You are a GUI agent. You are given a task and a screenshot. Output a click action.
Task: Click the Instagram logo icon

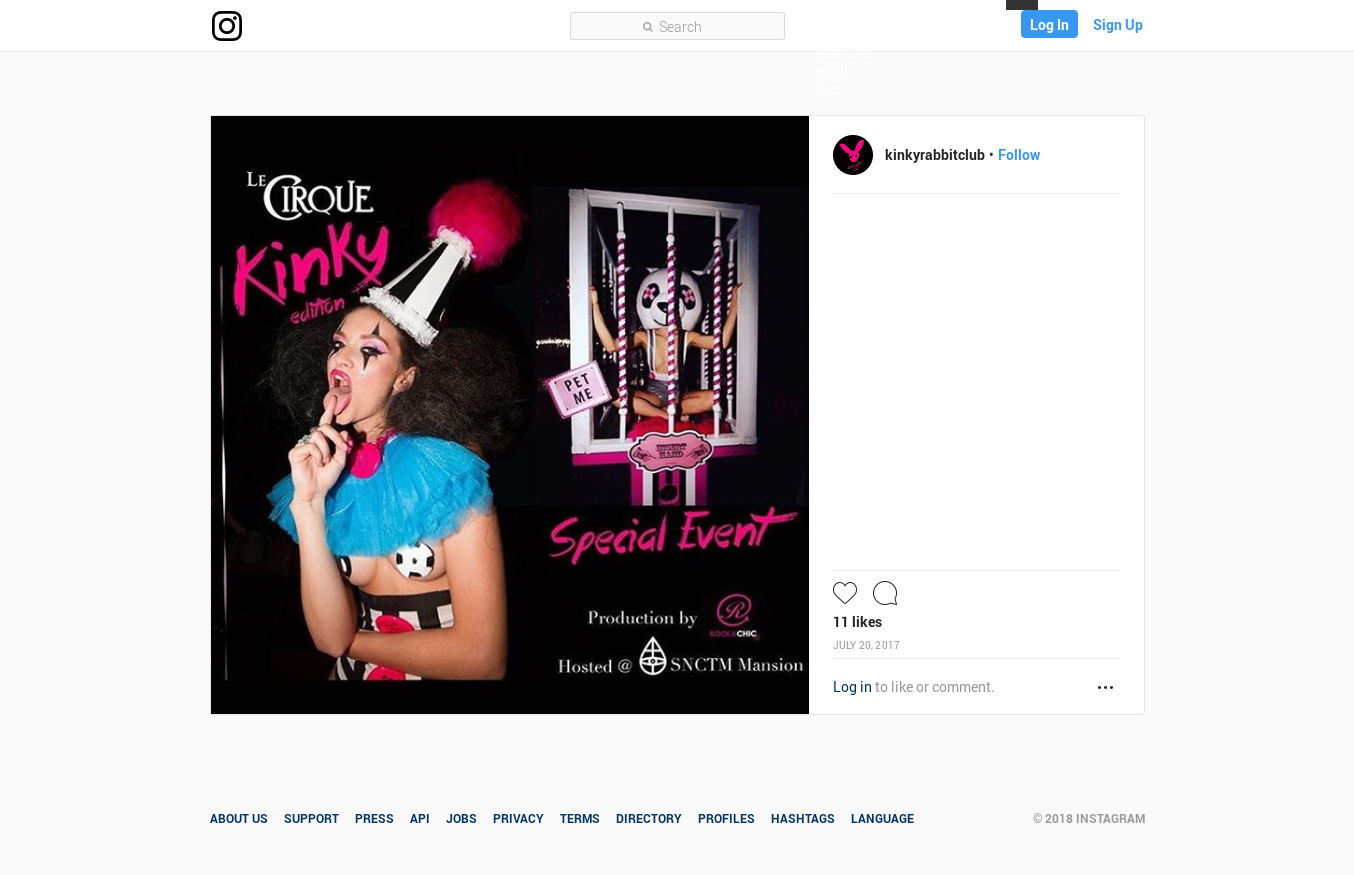tap(227, 26)
